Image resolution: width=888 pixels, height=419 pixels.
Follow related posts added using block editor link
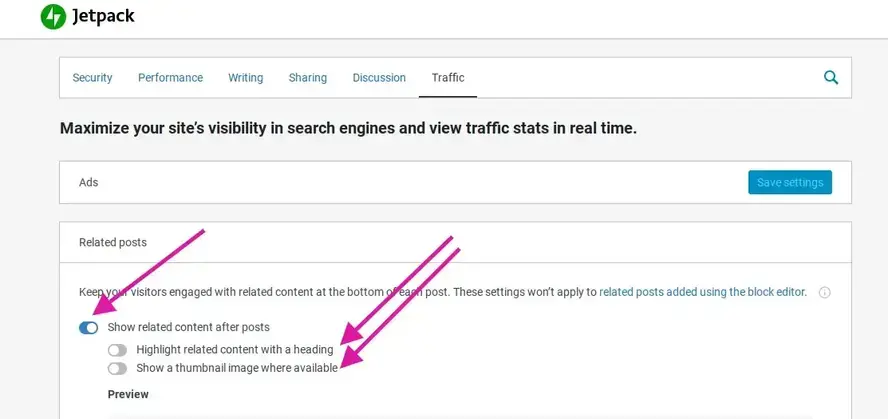702,293
